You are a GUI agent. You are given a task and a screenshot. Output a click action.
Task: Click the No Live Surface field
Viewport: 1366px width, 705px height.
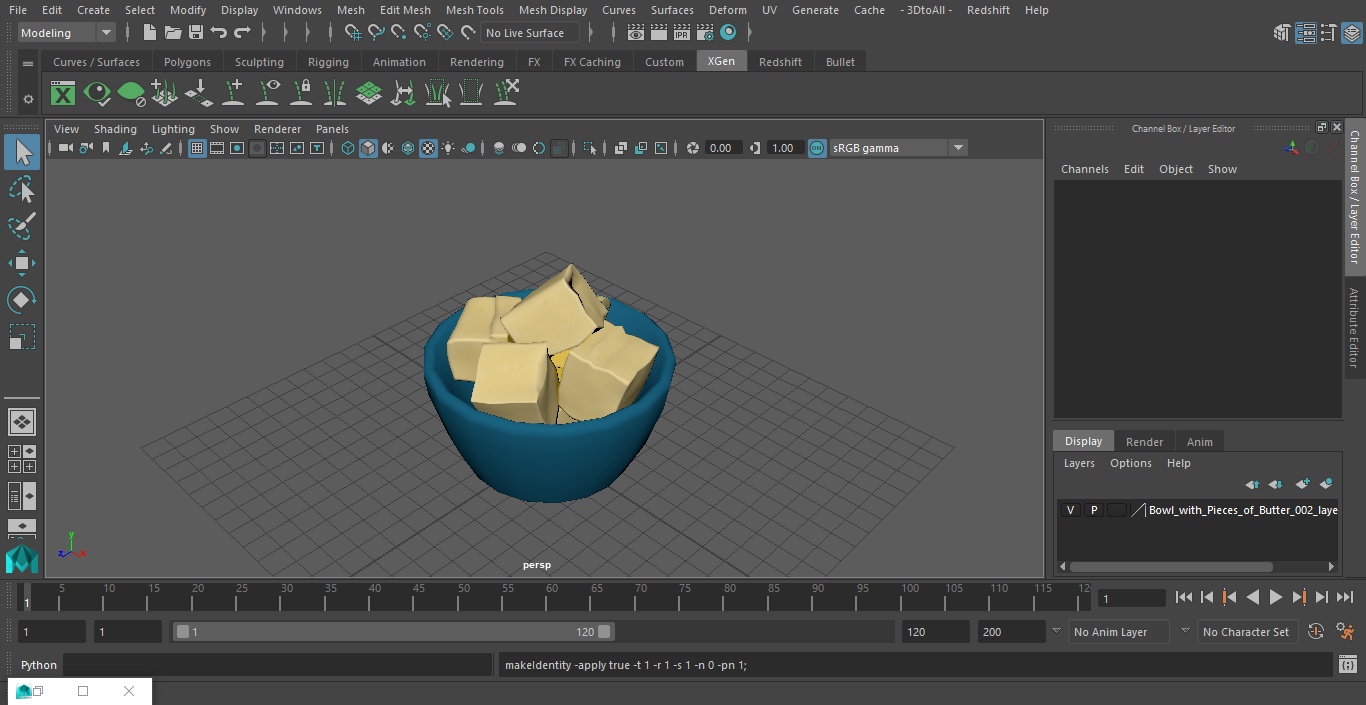529,33
